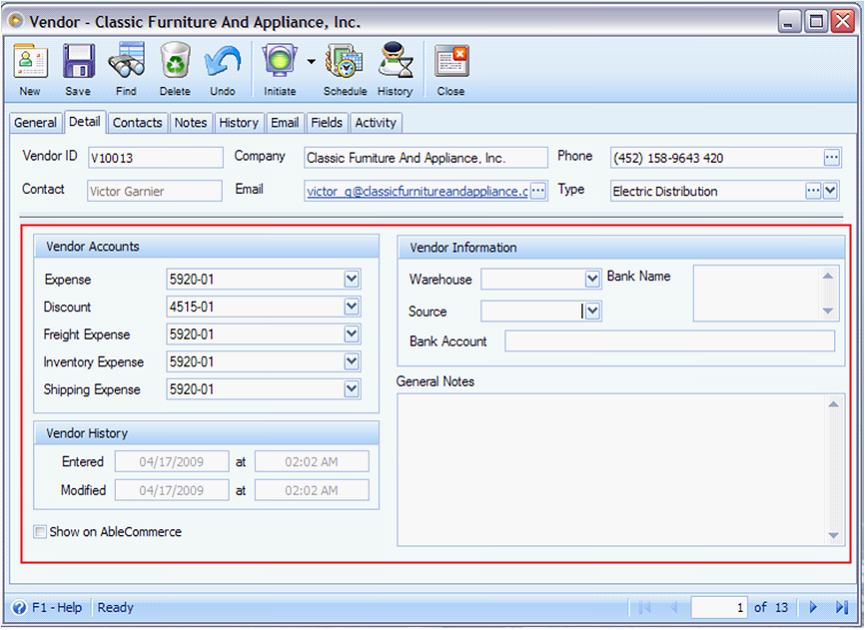This screenshot has height=630, width=865.
Task: Click the Contact field Victor Garnier
Action: click(x=154, y=191)
